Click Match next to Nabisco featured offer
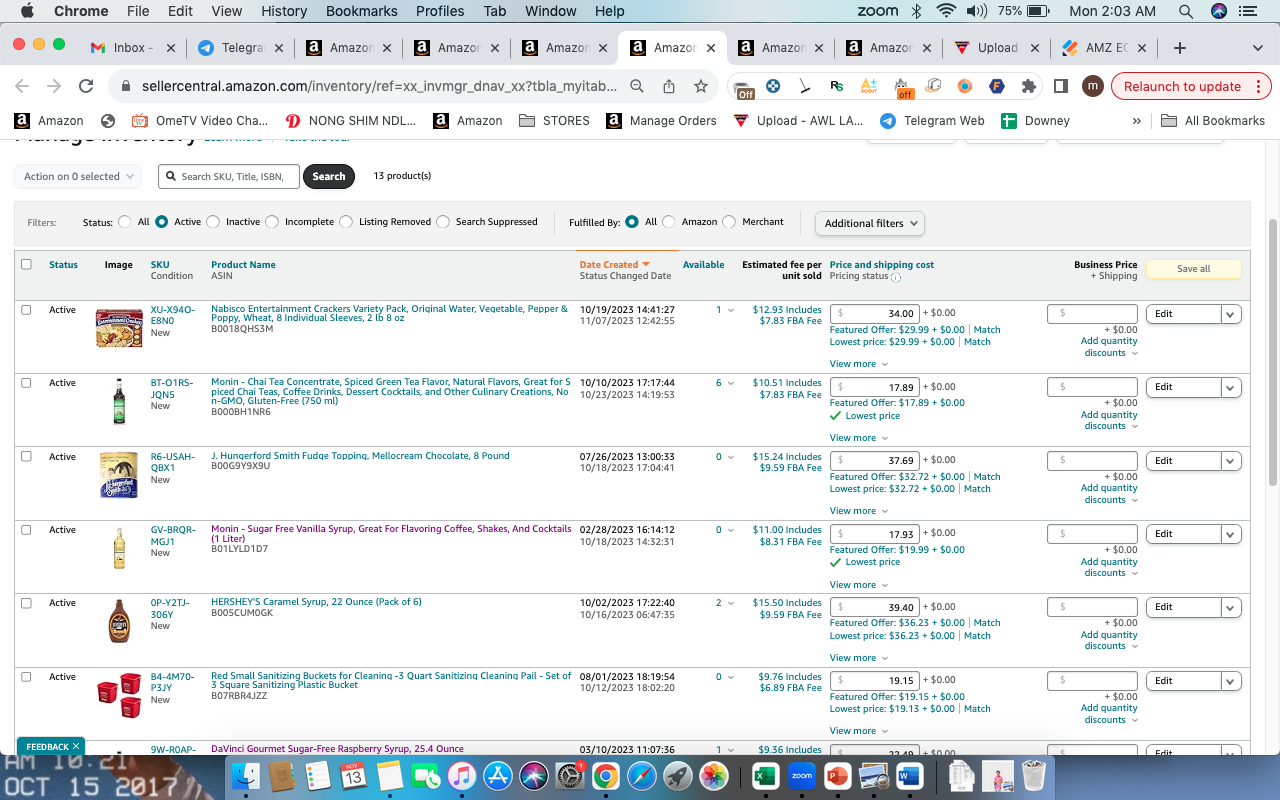This screenshot has height=800, width=1280. (987, 330)
